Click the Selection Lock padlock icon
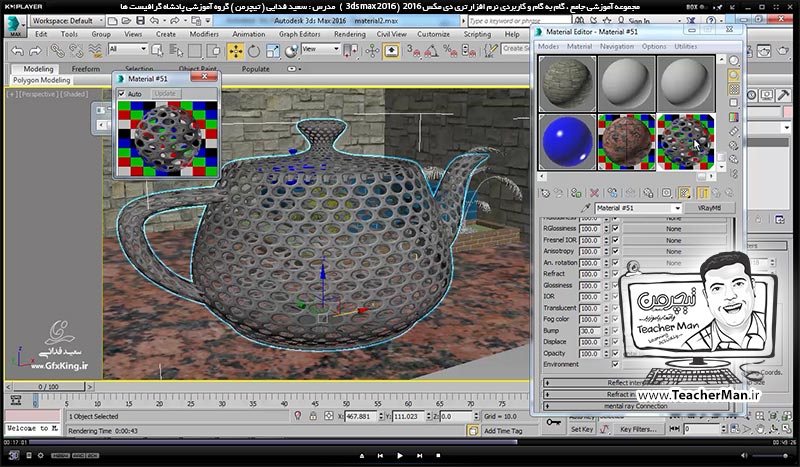Viewport: 800px width, 467px height. coord(313,416)
